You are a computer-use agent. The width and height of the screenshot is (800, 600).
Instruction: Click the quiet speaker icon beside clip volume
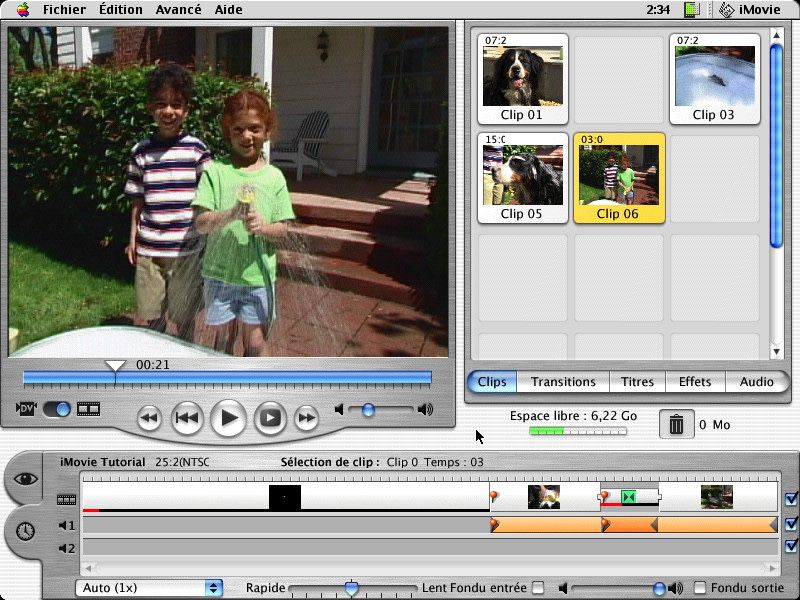coord(562,588)
